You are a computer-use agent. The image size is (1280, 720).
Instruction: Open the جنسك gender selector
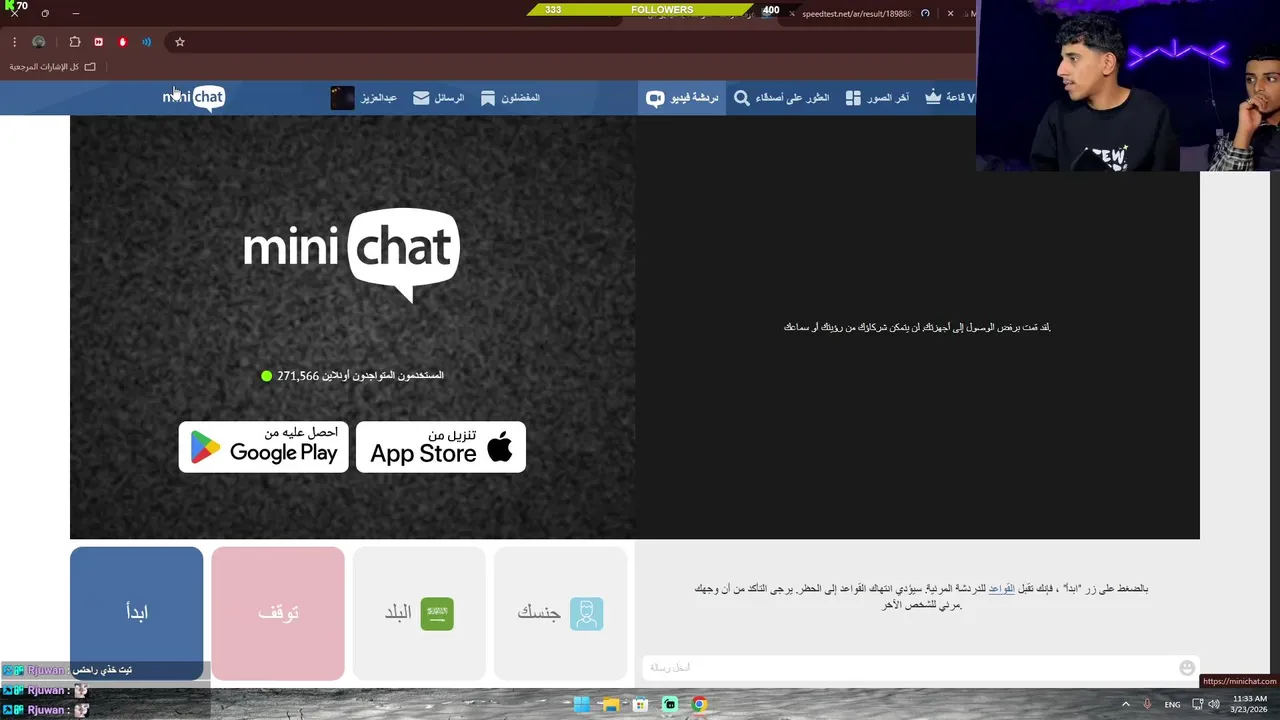tap(560, 613)
